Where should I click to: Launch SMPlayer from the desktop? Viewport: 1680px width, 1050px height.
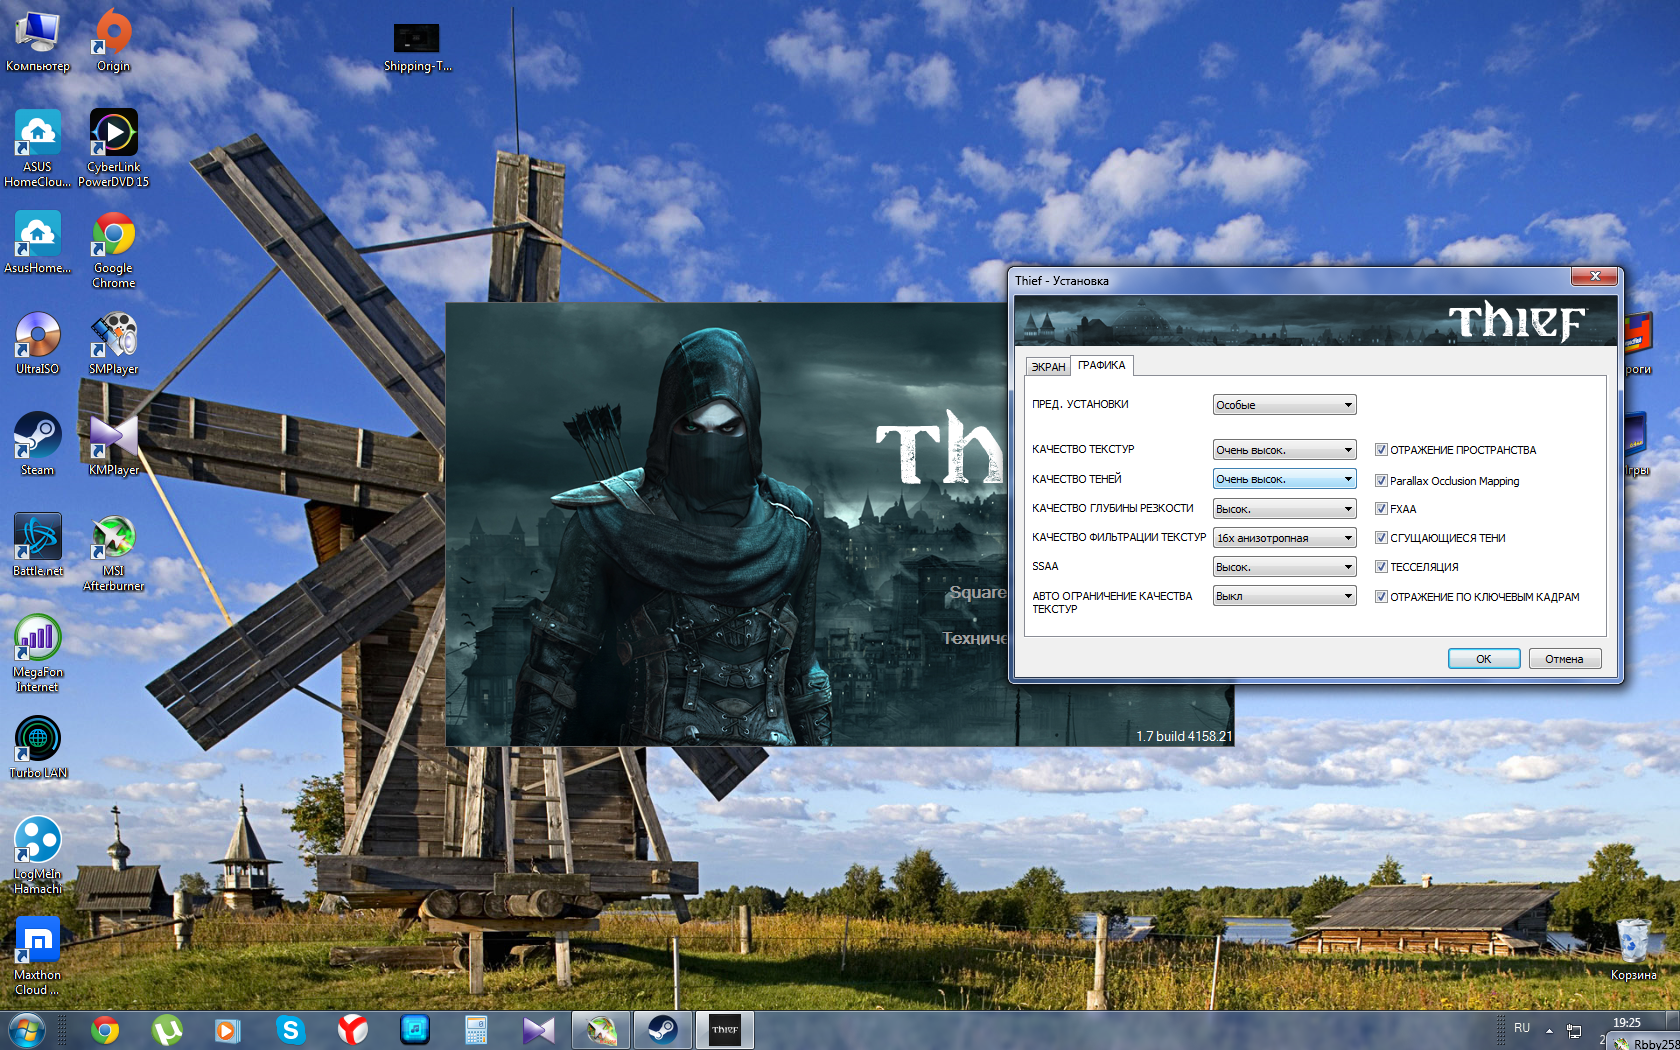[x=113, y=344]
